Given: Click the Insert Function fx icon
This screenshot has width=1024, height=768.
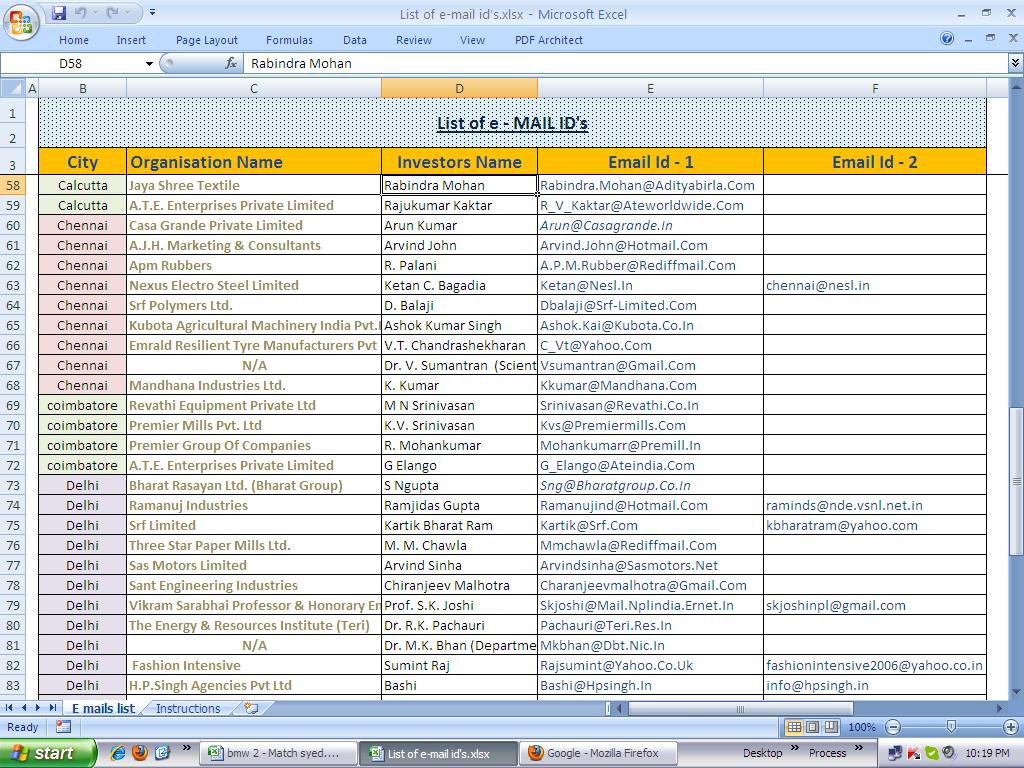Looking at the screenshot, I should (x=231, y=63).
